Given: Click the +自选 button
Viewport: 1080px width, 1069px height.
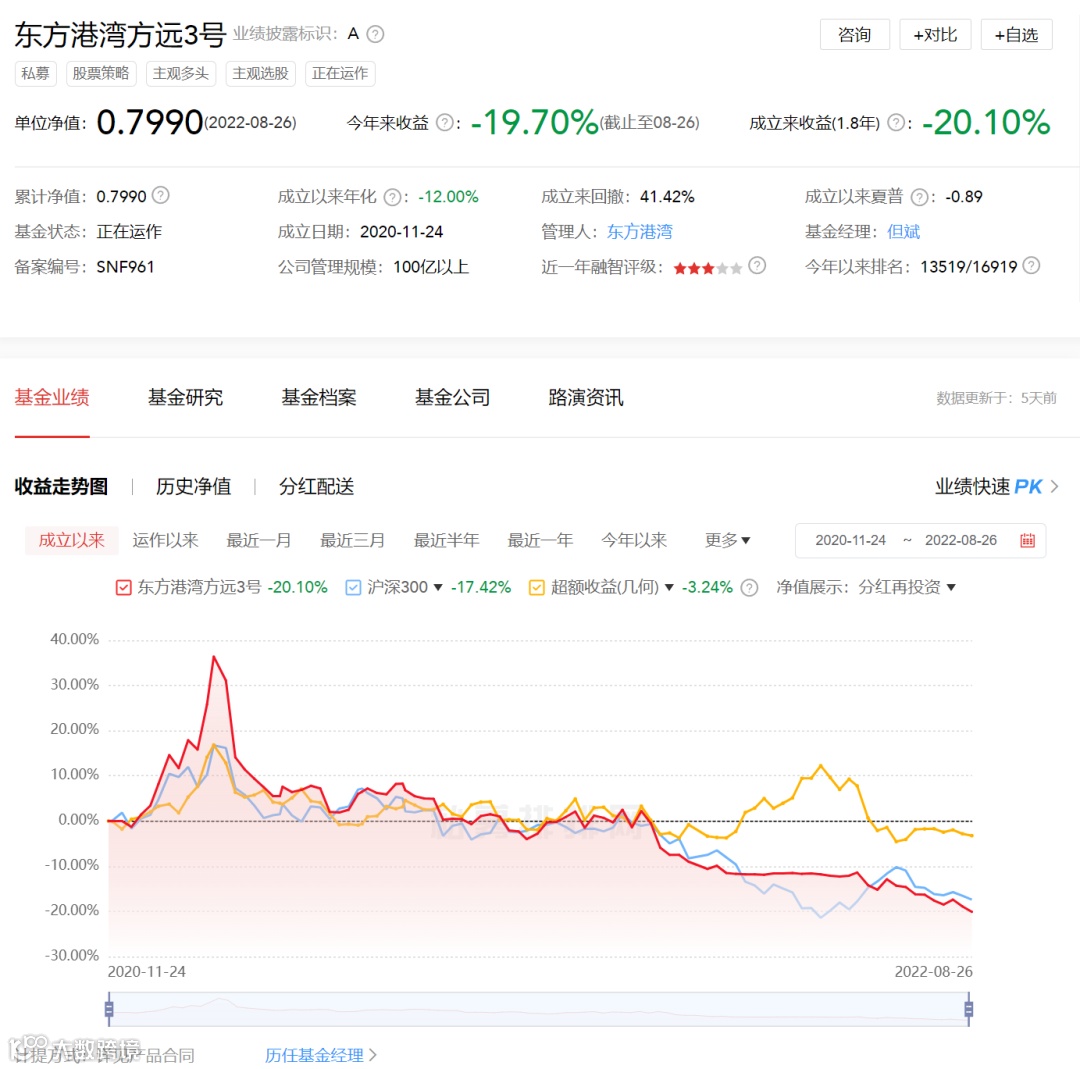Looking at the screenshot, I should (x=1017, y=34).
